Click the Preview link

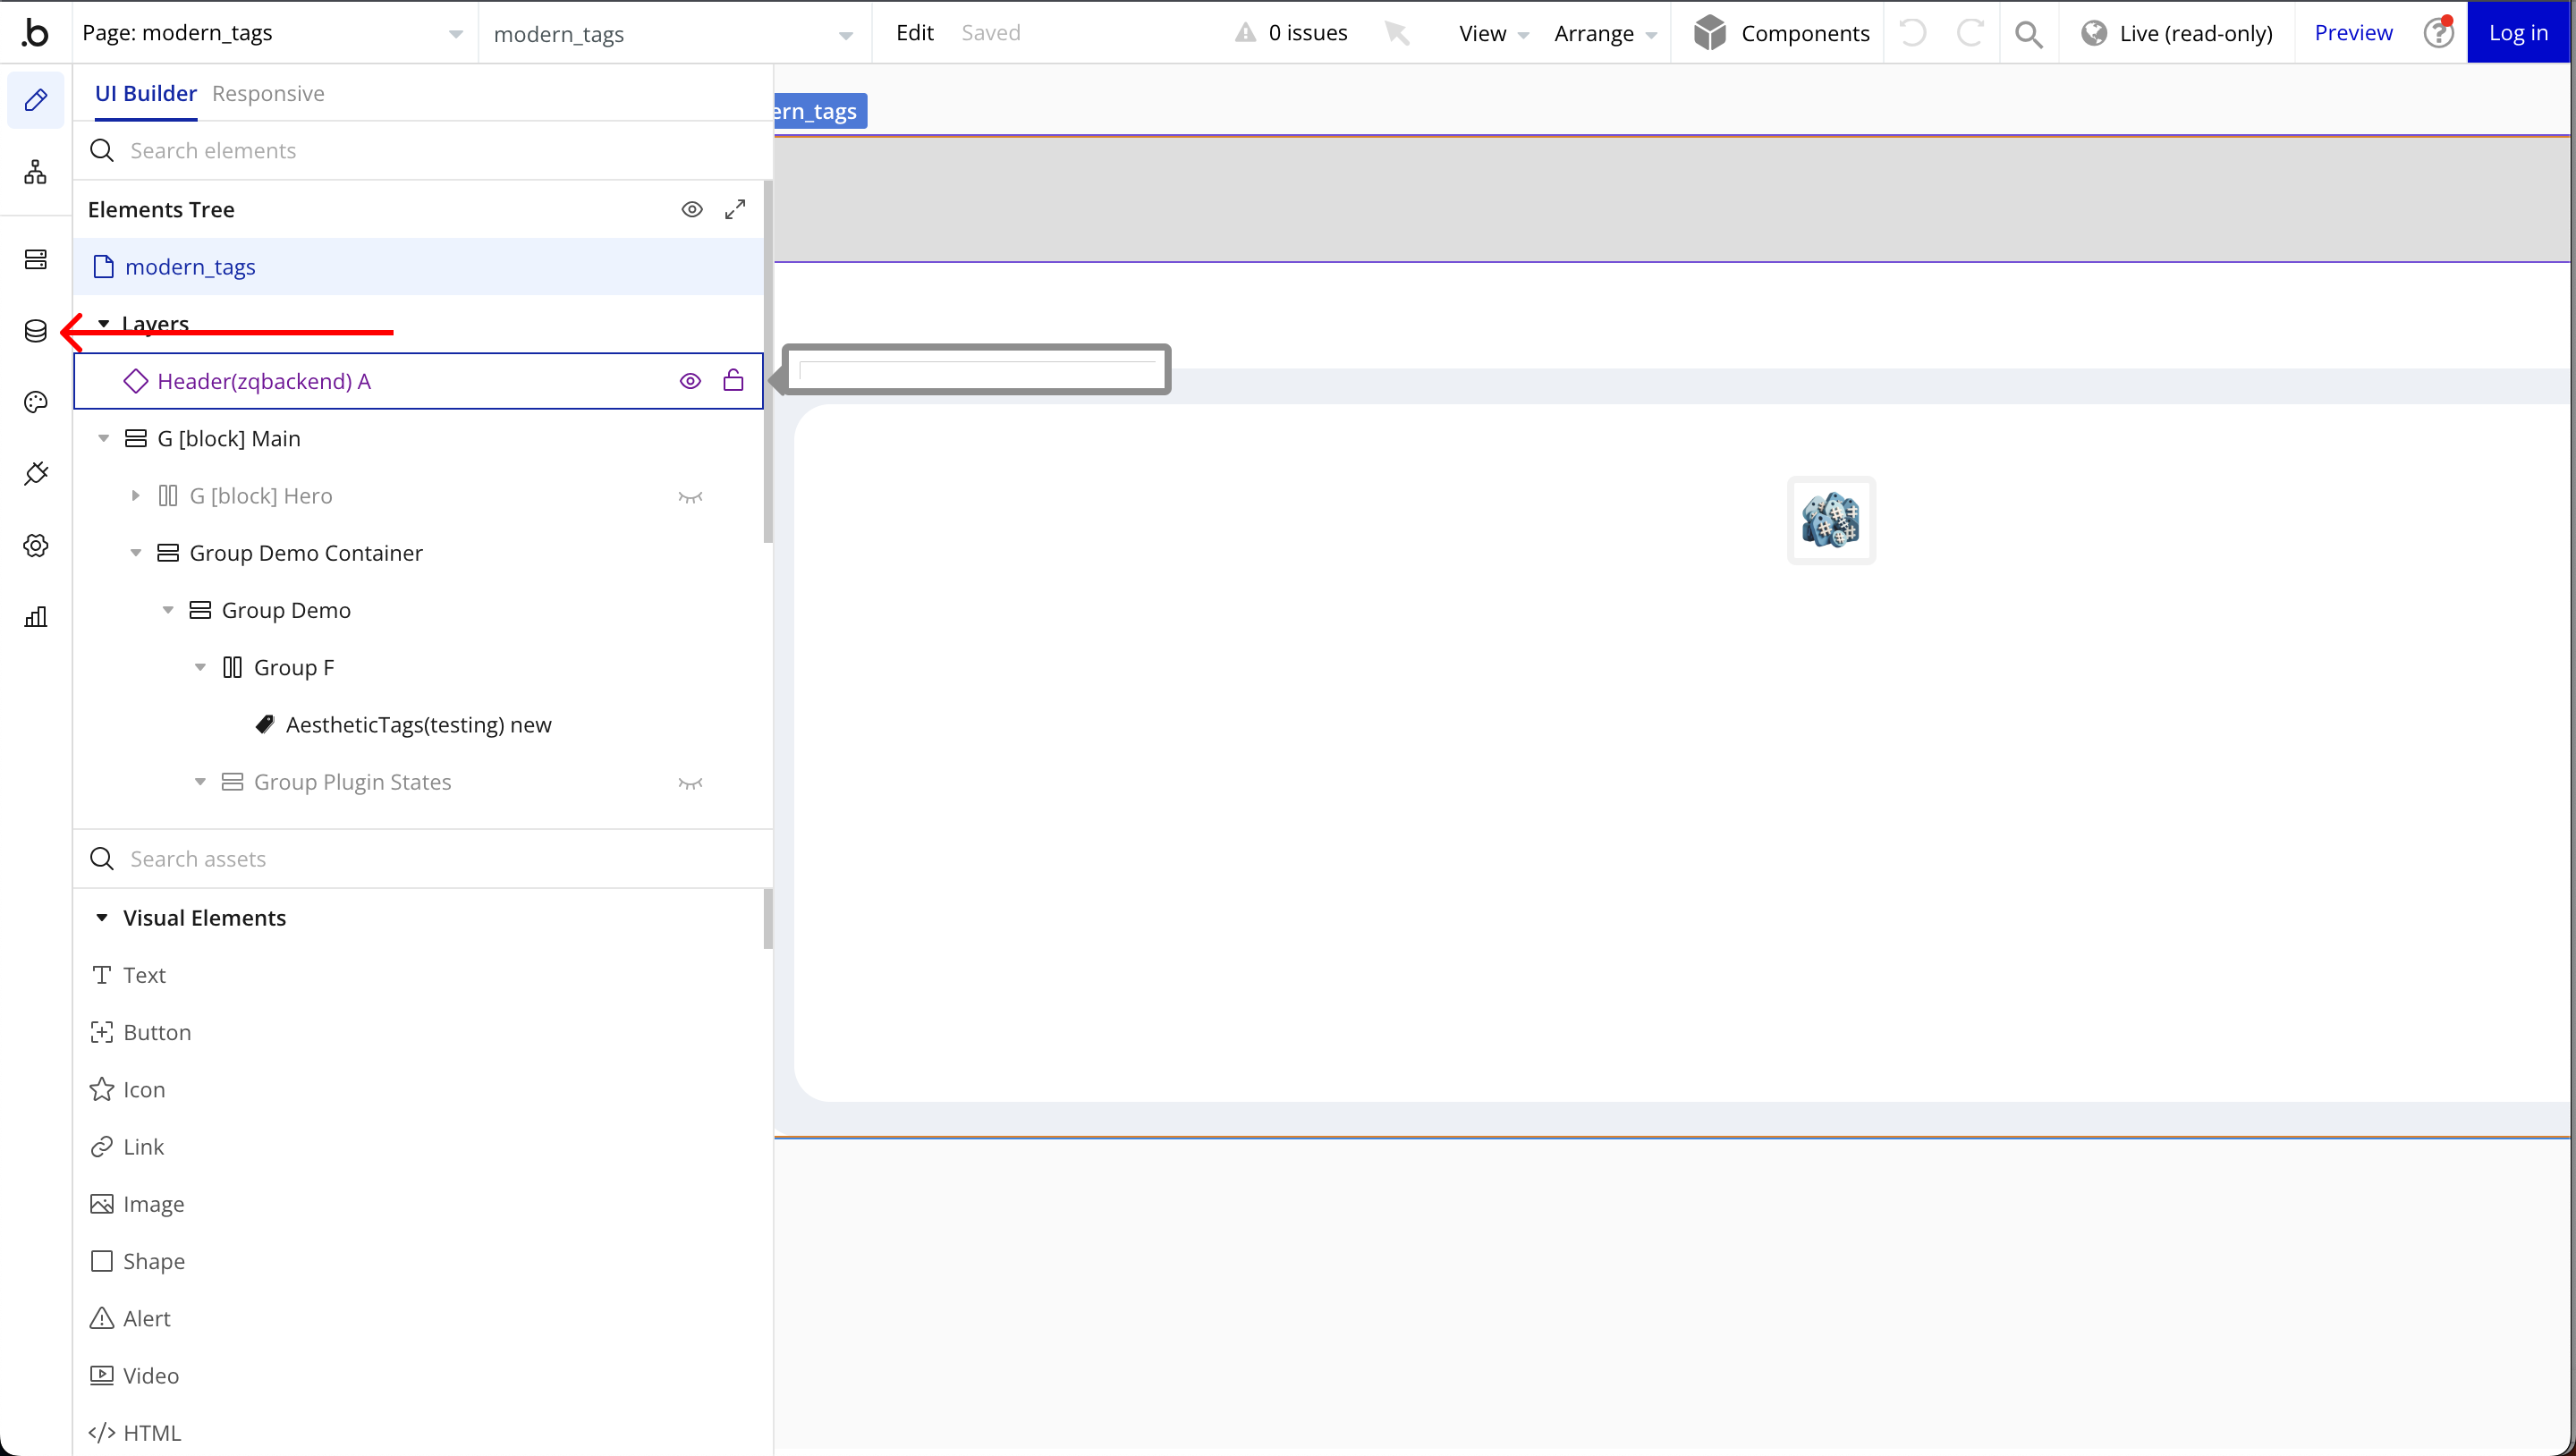(2353, 33)
